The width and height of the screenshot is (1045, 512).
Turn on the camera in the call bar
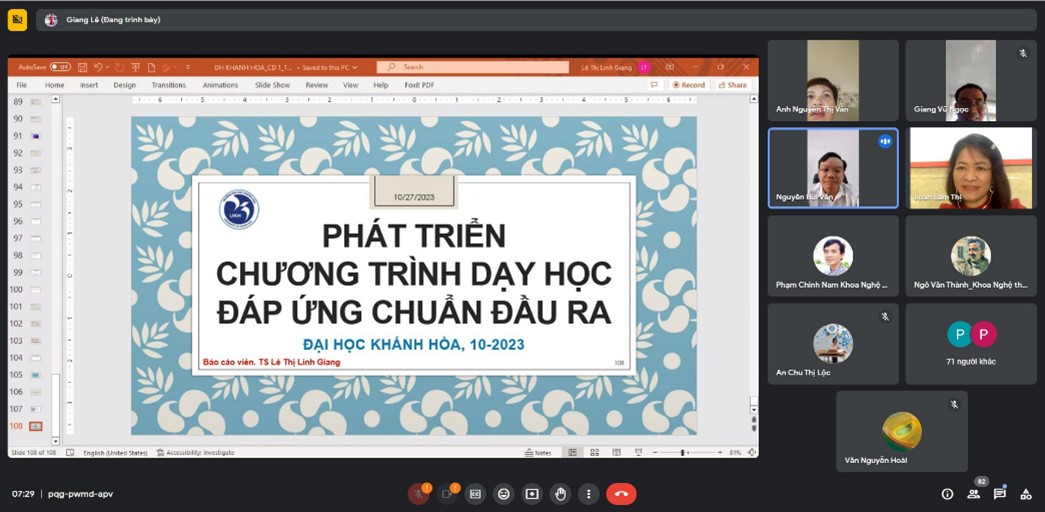(x=447, y=494)
